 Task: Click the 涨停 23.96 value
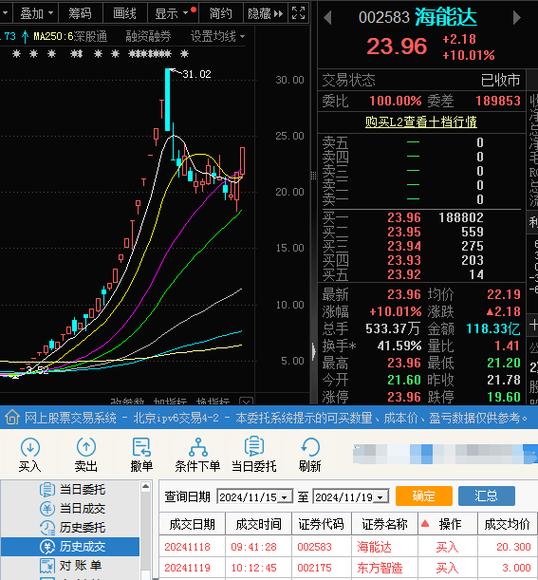[404, 397]
